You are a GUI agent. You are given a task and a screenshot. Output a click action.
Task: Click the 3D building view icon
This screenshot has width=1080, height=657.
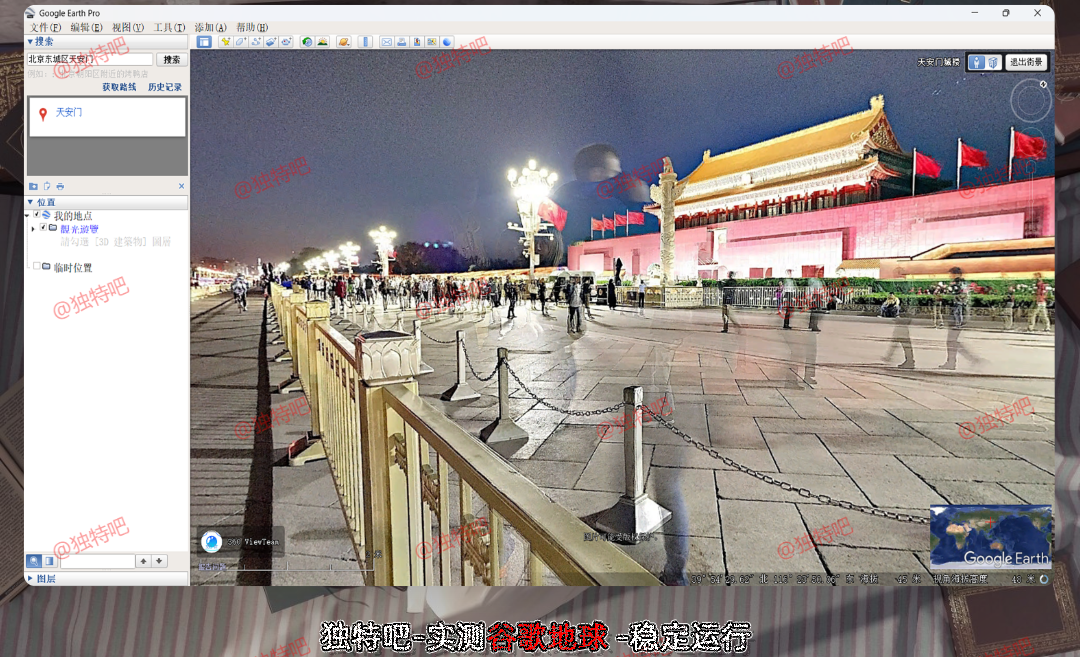pyautogui.click(x=993, y=62)
